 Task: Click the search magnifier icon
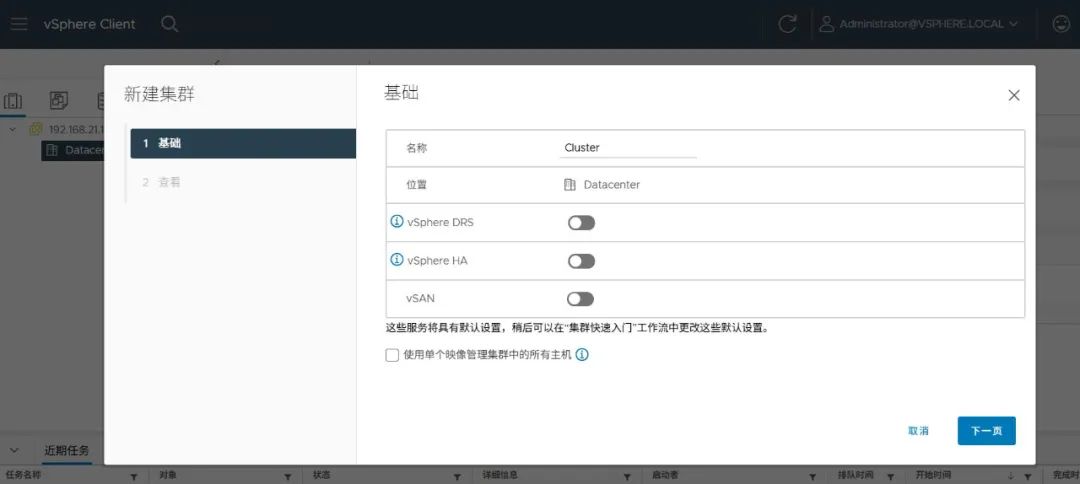pyautogui.click(x=169, y=24)
